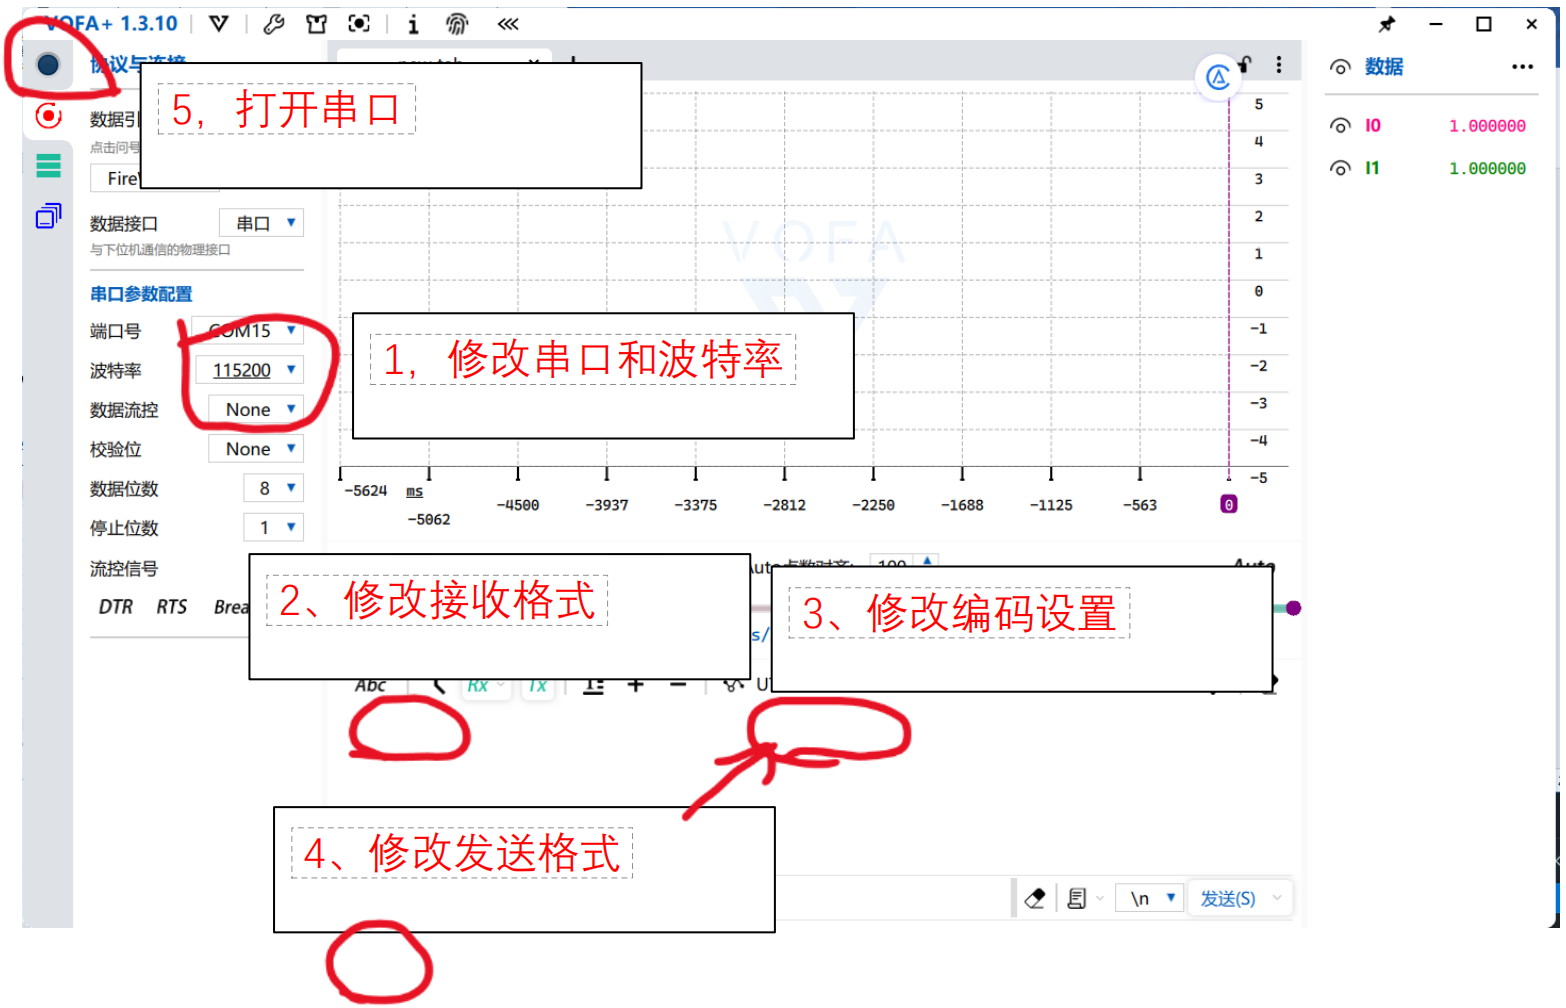
Task: Select the red record sidebar tab
Action: point(48,116)
